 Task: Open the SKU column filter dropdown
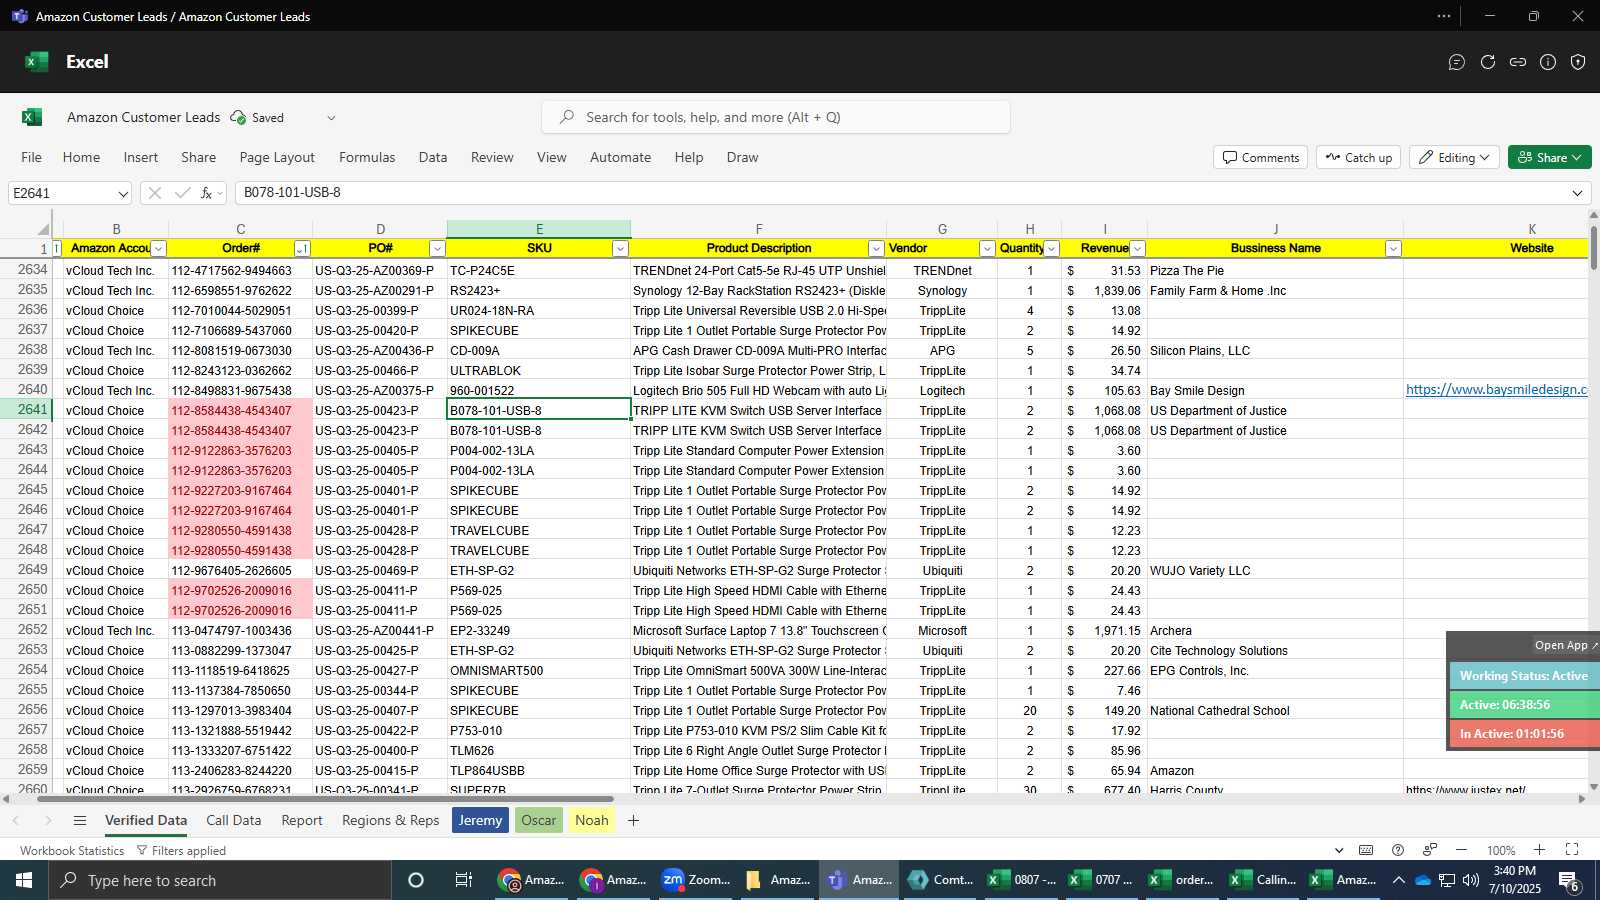click(620, 249)
